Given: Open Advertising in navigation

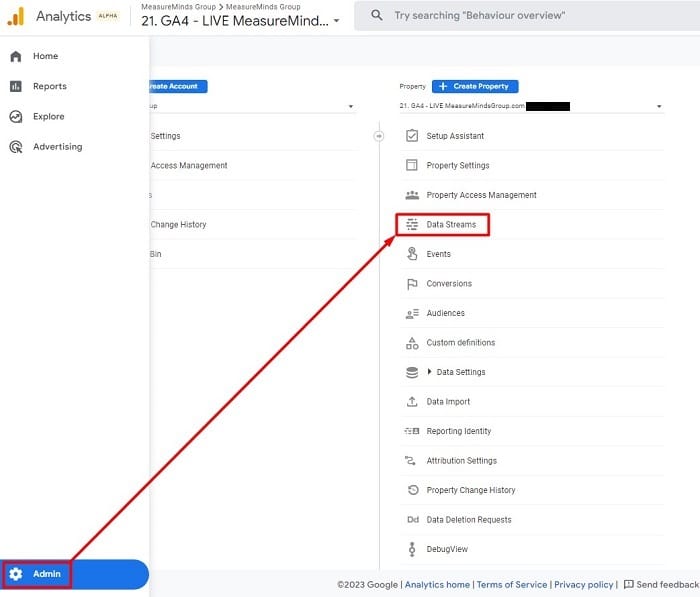Looking at the screenshot, I should tap(58, 147).
